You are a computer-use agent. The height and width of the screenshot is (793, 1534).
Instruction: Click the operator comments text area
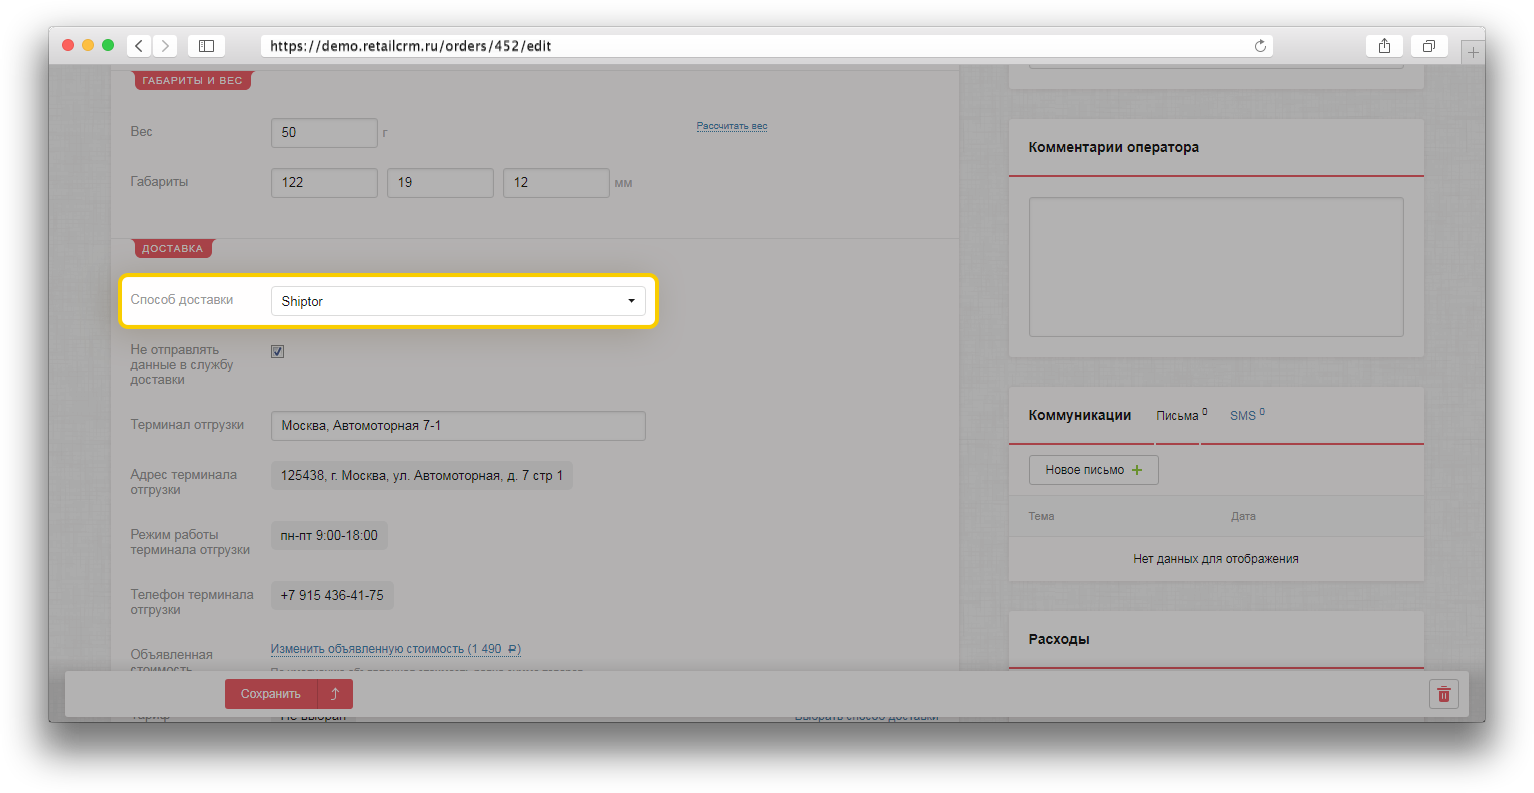click(1215, 266)
